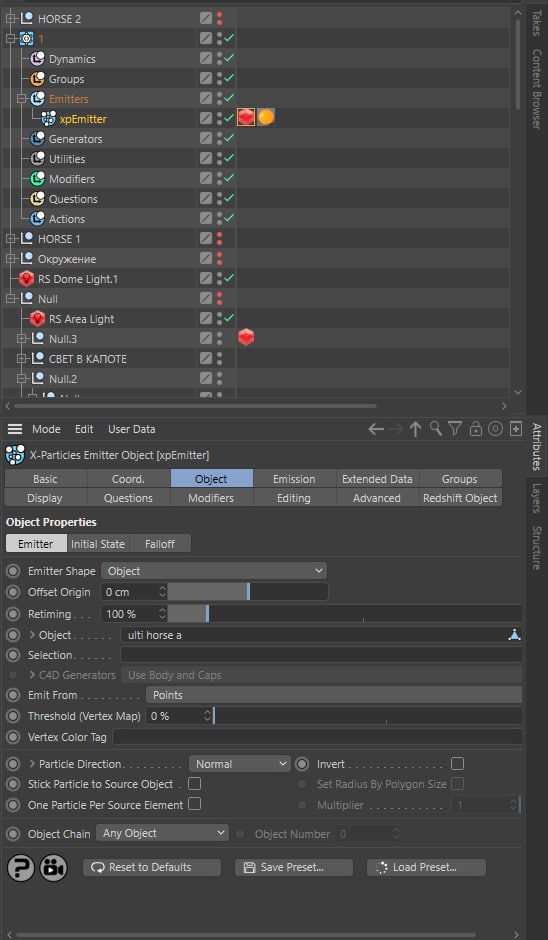Go back with the left arrow in Attributes
The image size is (548, 940).
point(376,429)
